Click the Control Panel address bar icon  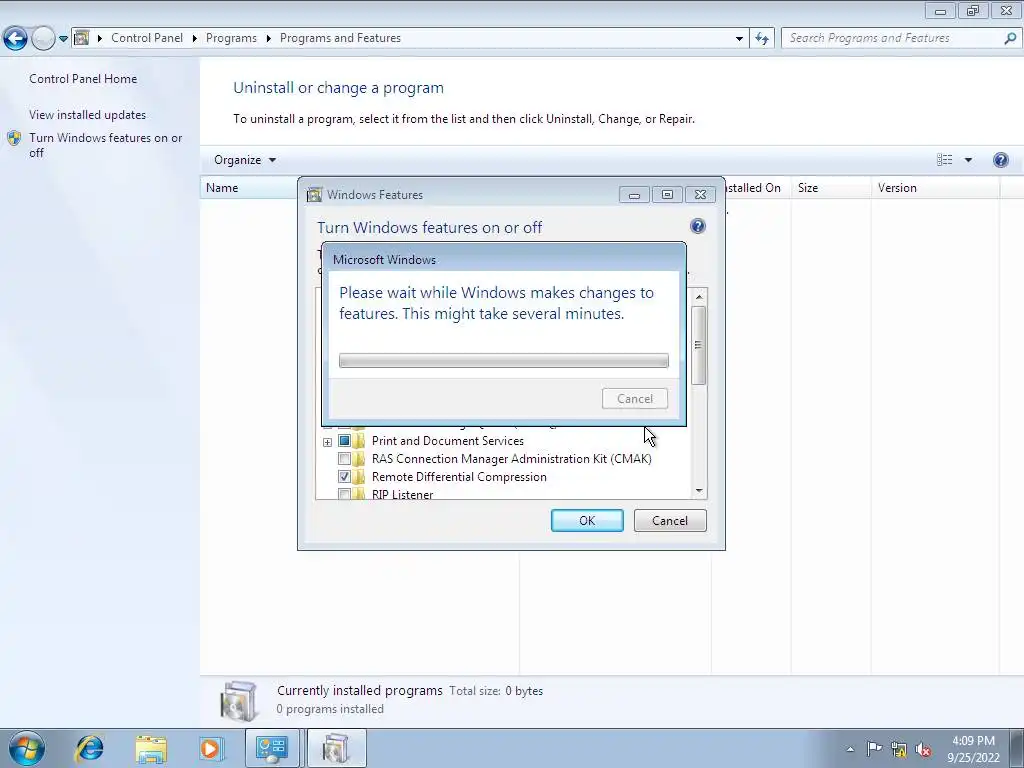(82, 38)
